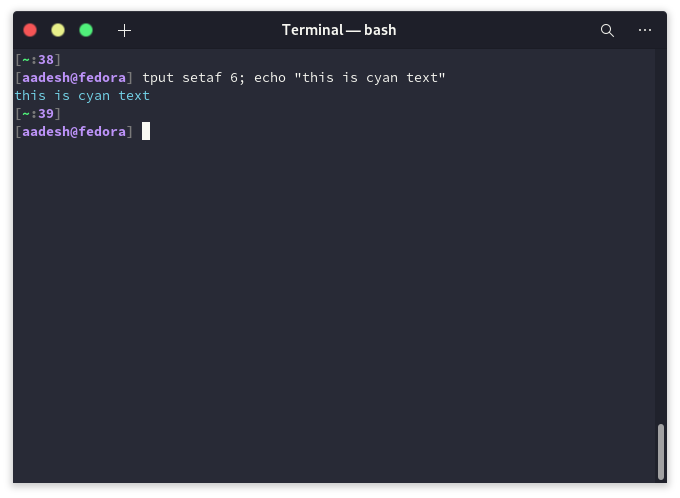Click the first aadesh@fedora prompt
The image size is (680, 498).
click(74, 78)
